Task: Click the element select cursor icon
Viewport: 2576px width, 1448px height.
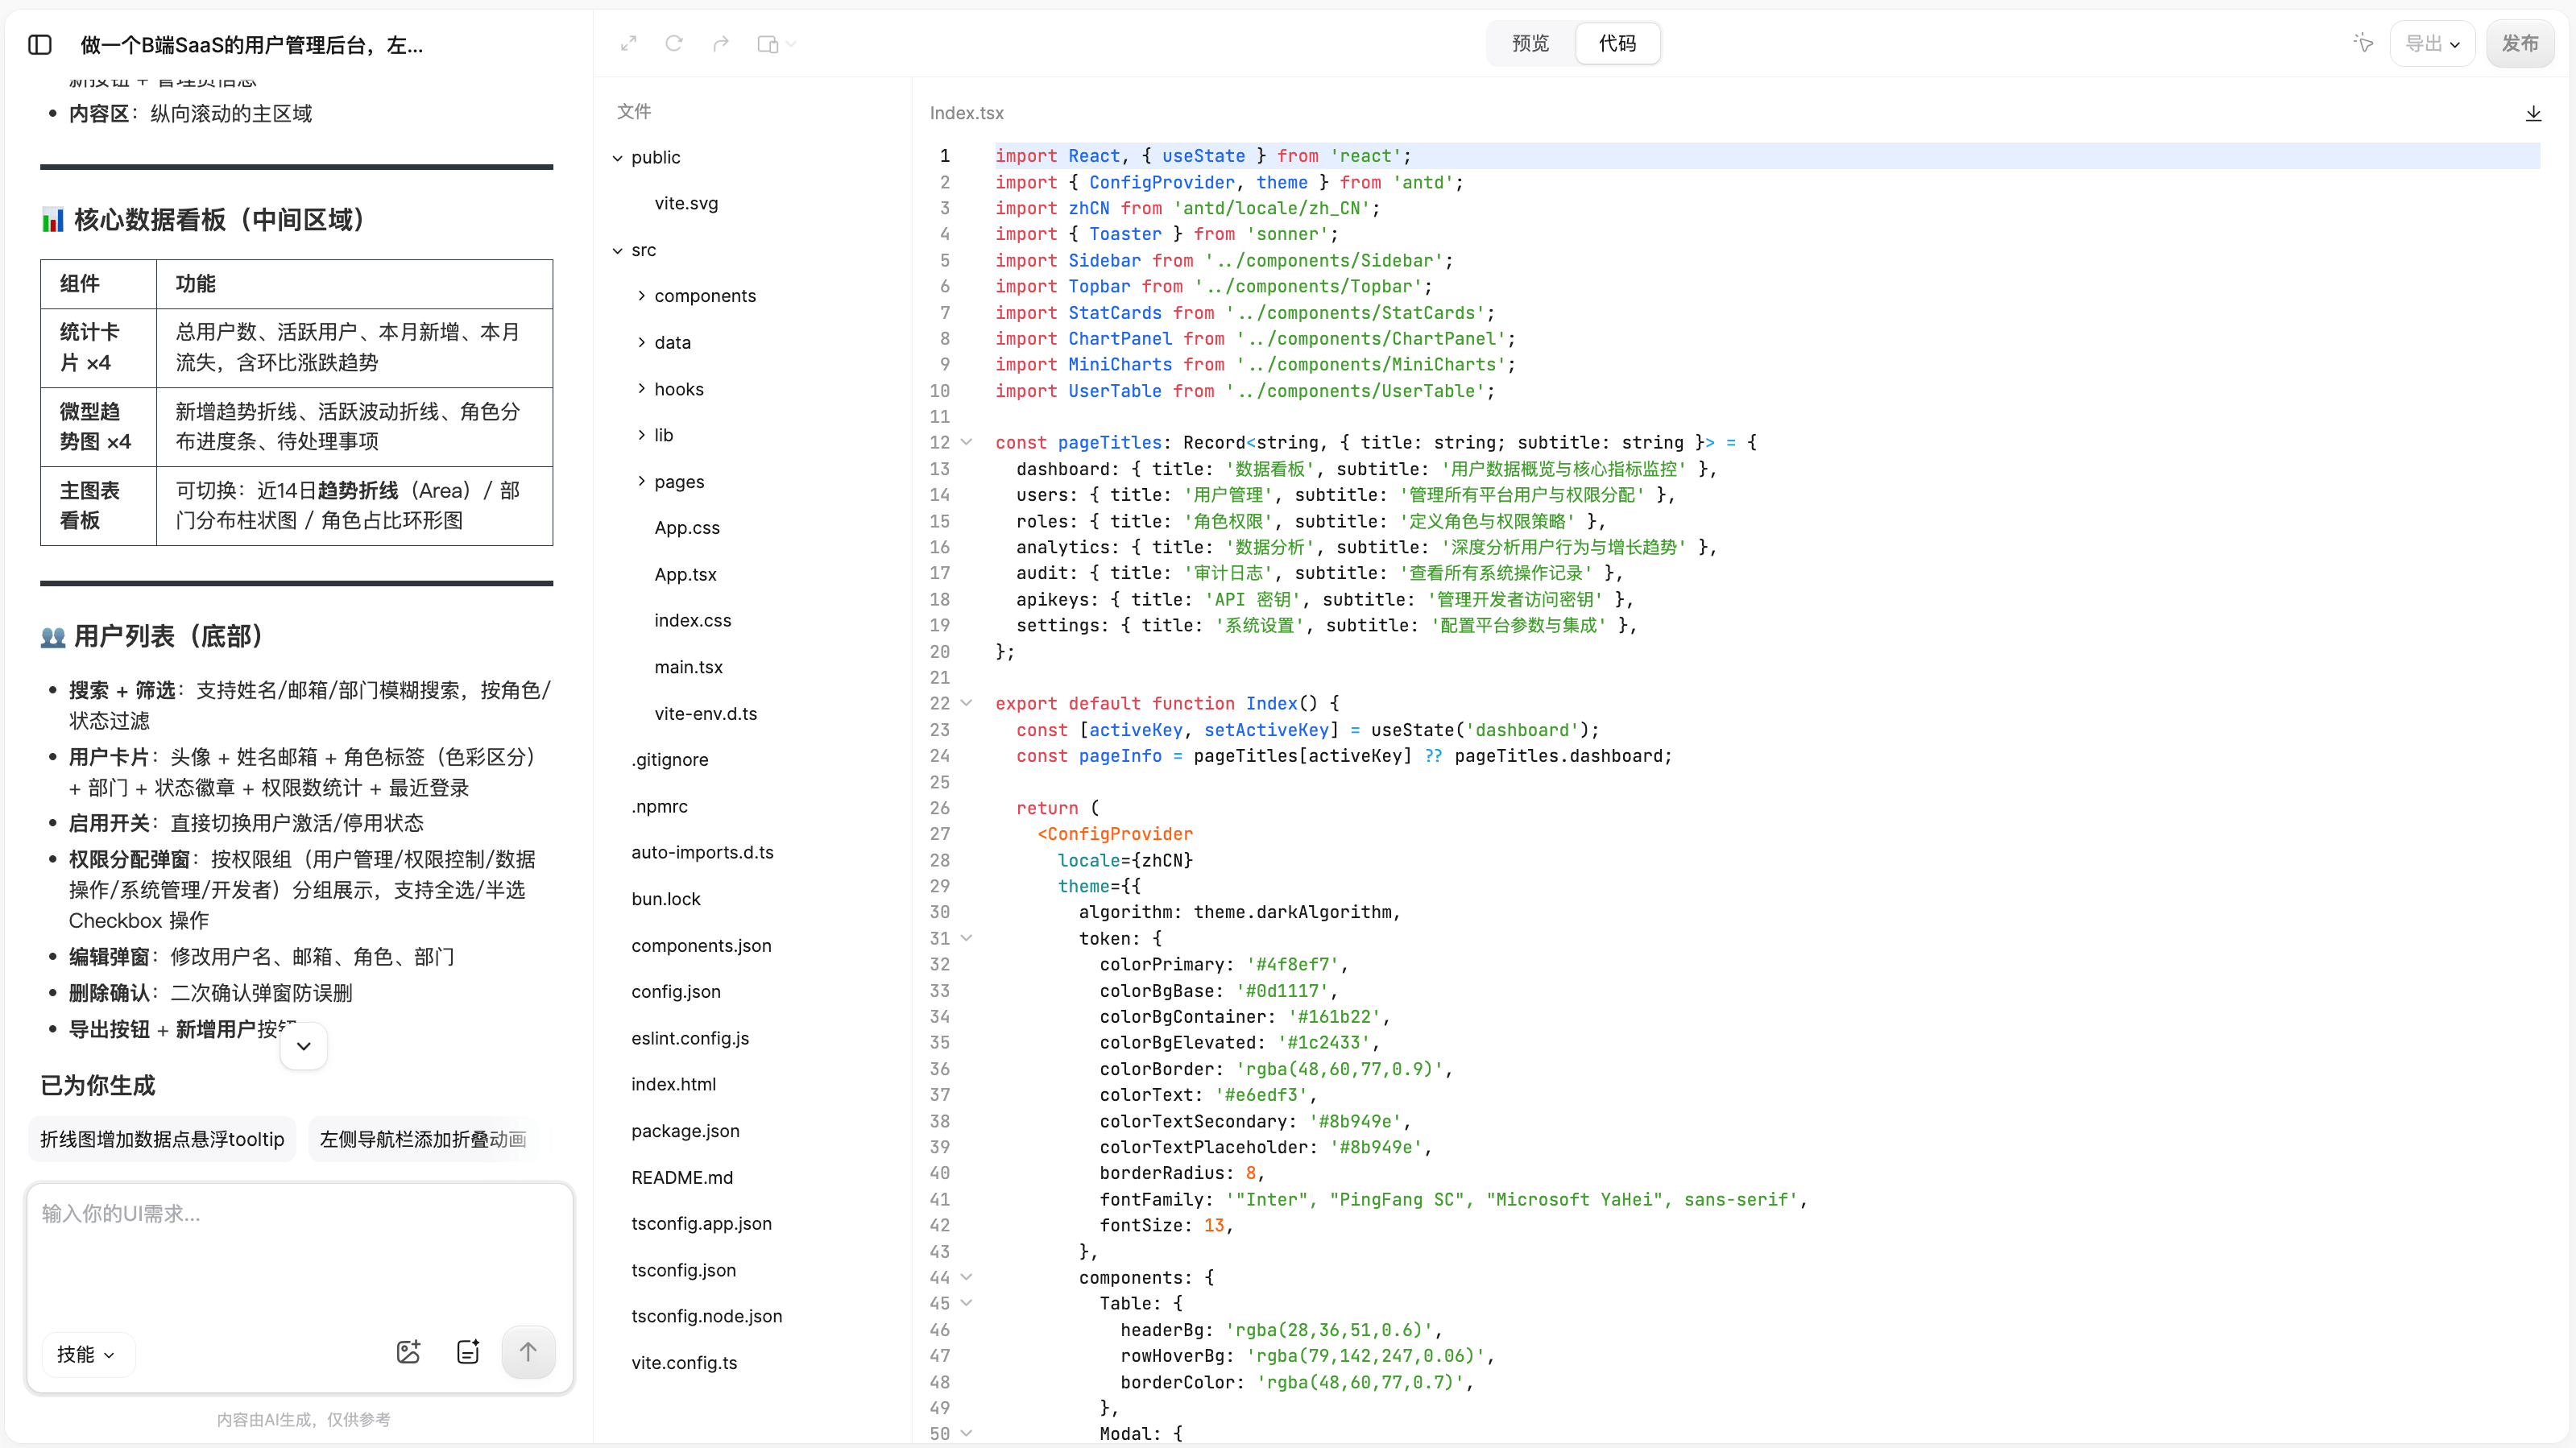Action: click(x=2363, y=43)
